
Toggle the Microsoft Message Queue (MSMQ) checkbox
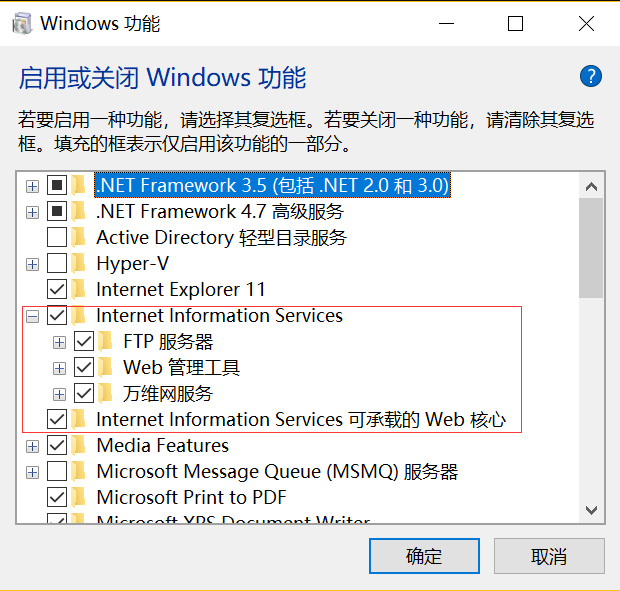[x=57, y=472]
